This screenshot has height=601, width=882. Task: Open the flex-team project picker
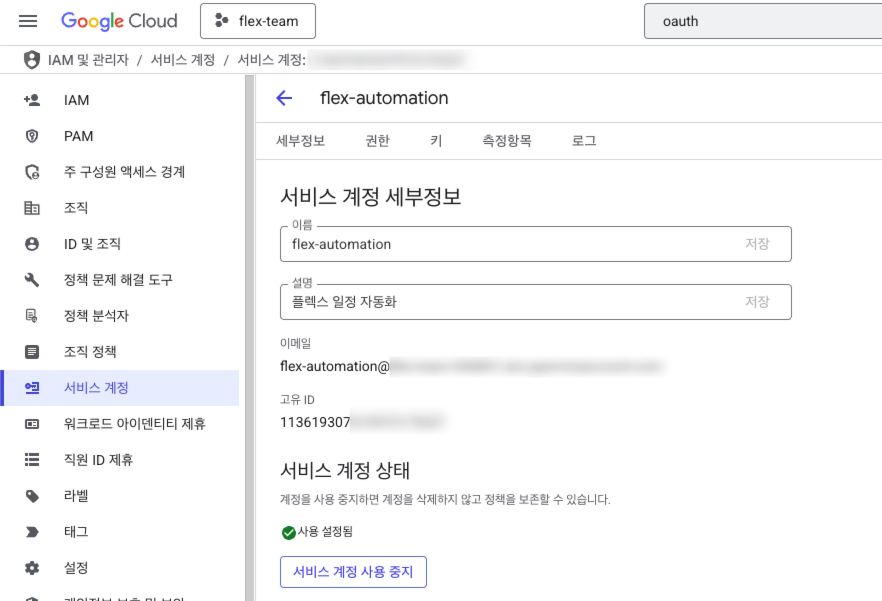258,21
